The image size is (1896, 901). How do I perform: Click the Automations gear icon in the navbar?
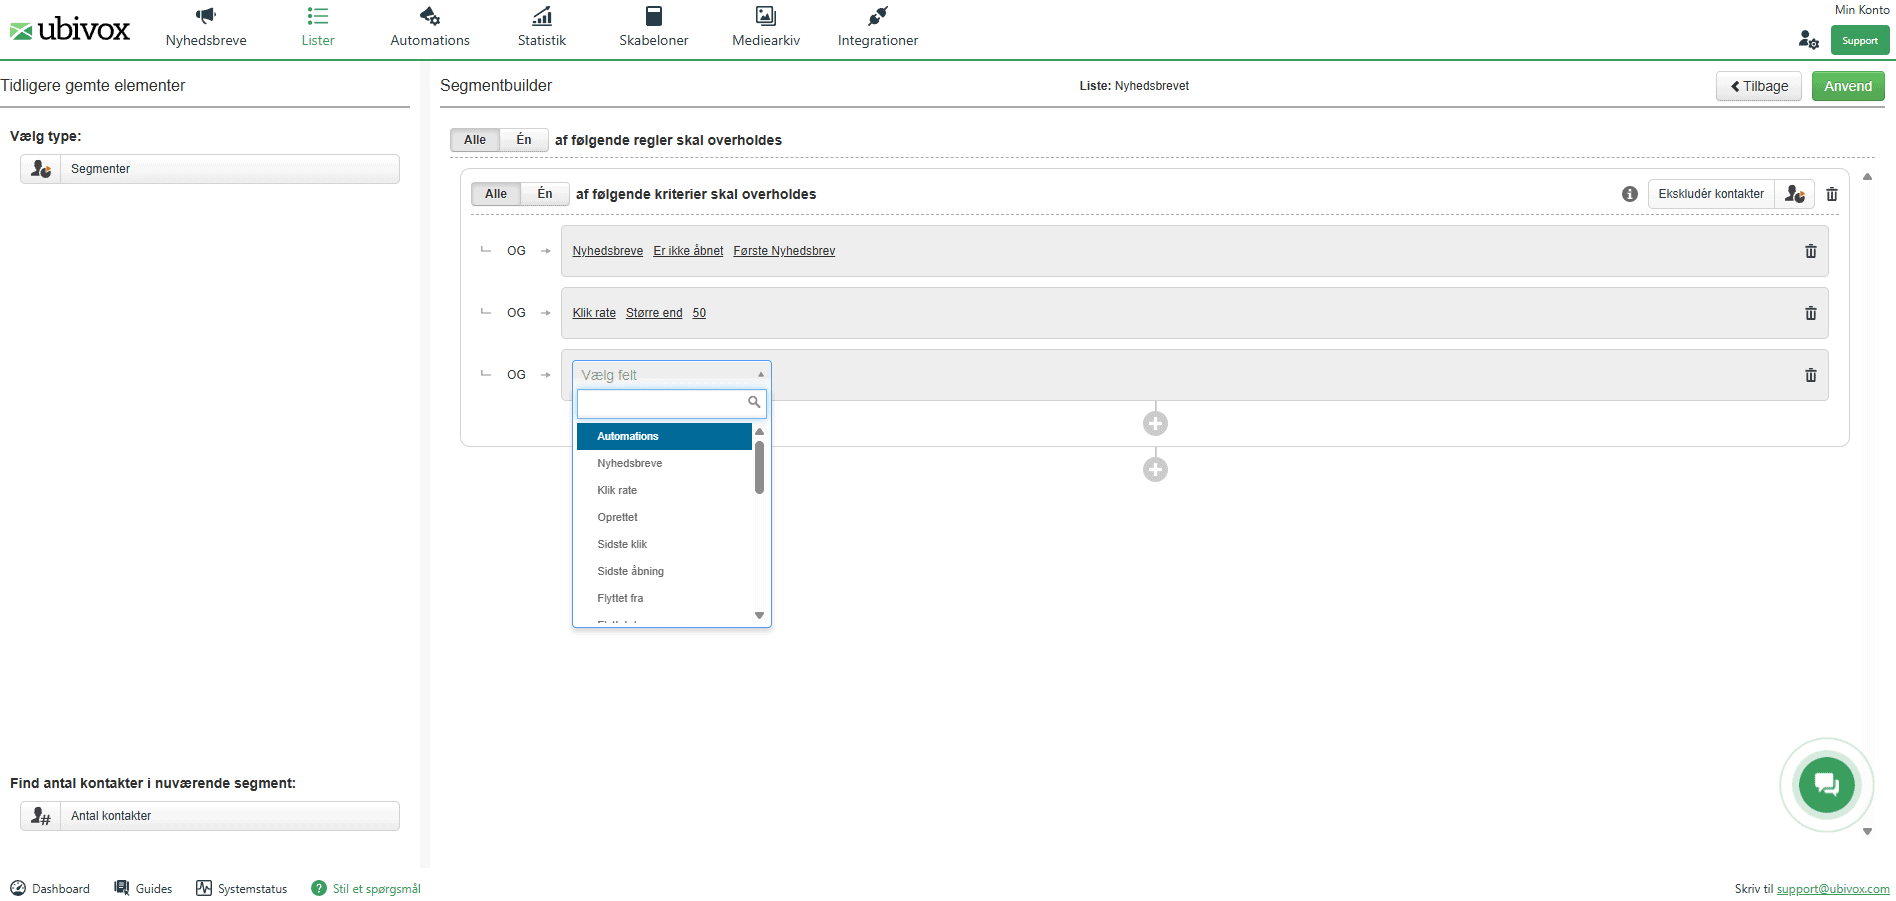click(429, 17)
